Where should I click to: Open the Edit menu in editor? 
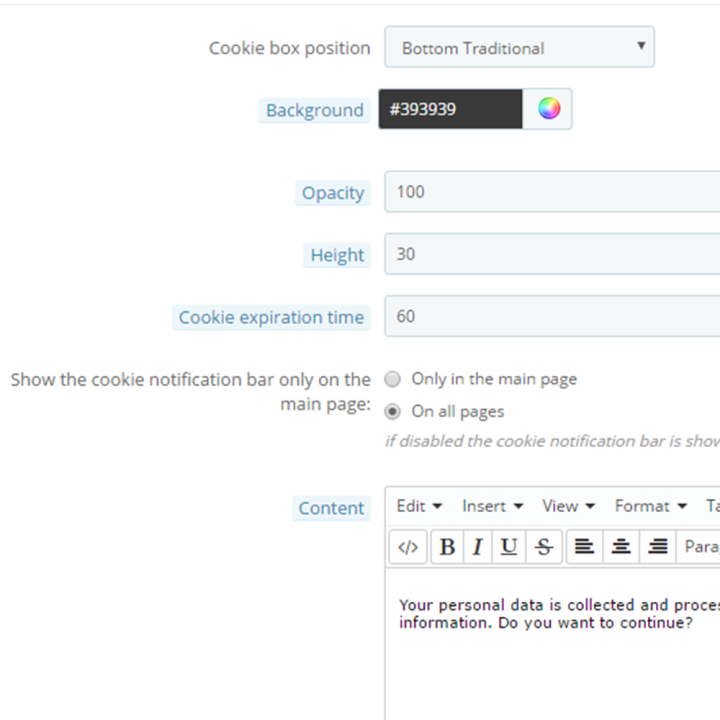[419, 506]
